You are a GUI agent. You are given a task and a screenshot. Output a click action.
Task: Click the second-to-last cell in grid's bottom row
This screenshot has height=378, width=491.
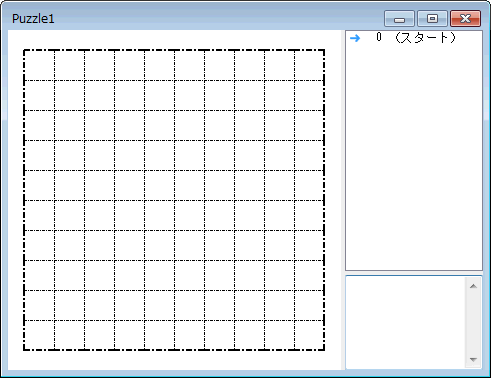[x=279, y=335]
